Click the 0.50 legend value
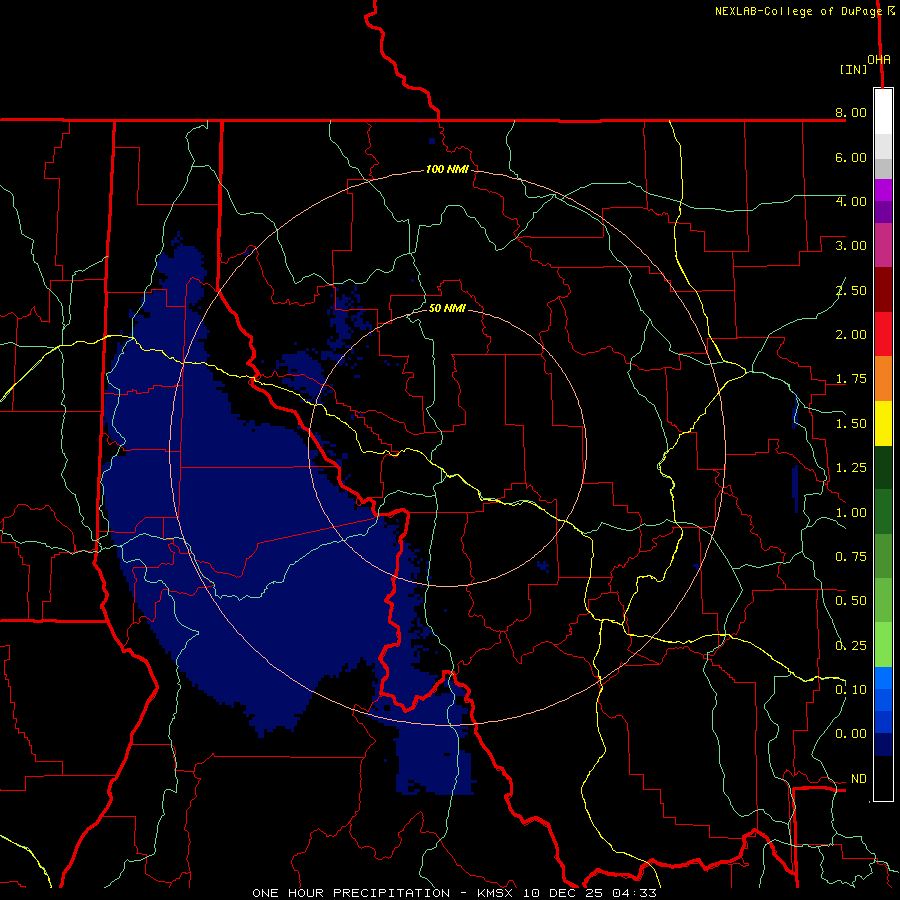Image resolution: width=900 pixels, height=900 pixels. 851,601
